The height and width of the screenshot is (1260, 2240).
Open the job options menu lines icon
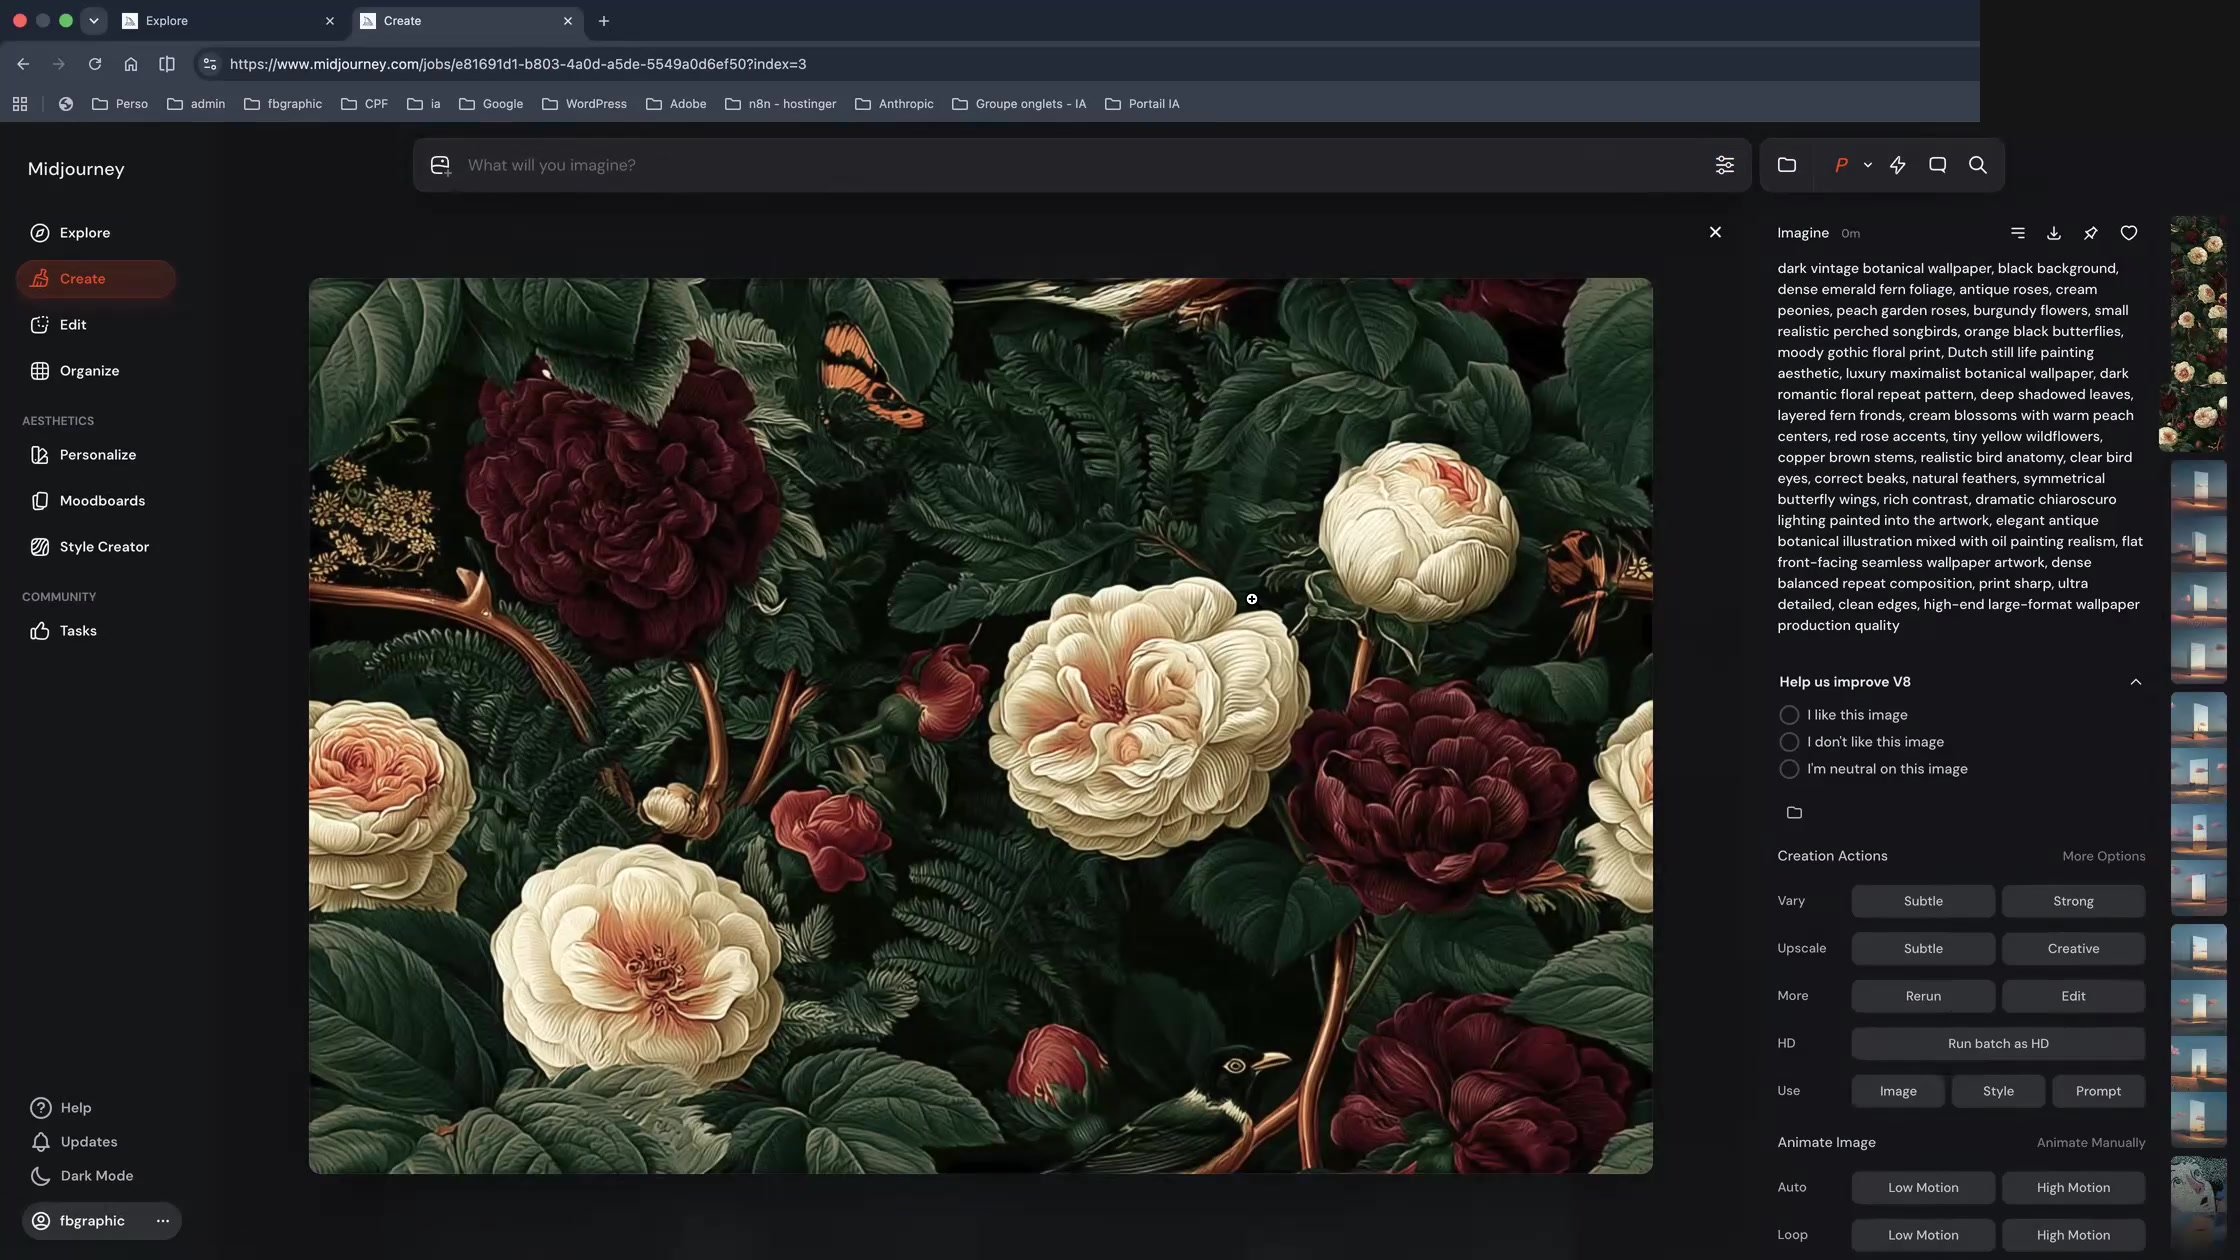2017,233
